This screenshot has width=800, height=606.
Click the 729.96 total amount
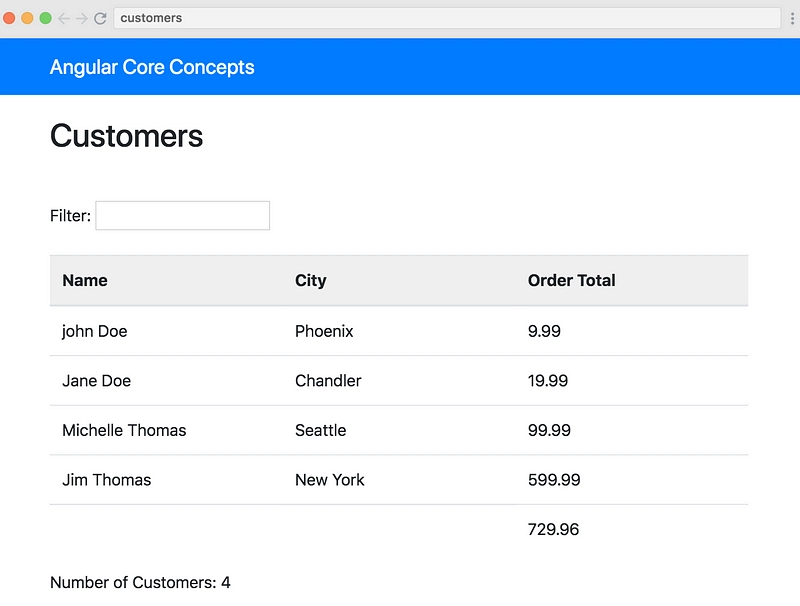(553, 529)
